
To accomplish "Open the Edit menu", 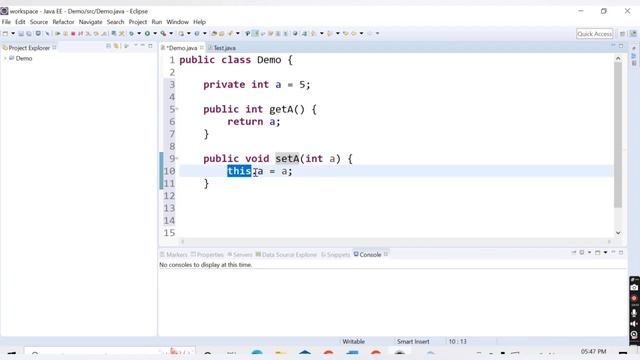I will tap(20, 22).
